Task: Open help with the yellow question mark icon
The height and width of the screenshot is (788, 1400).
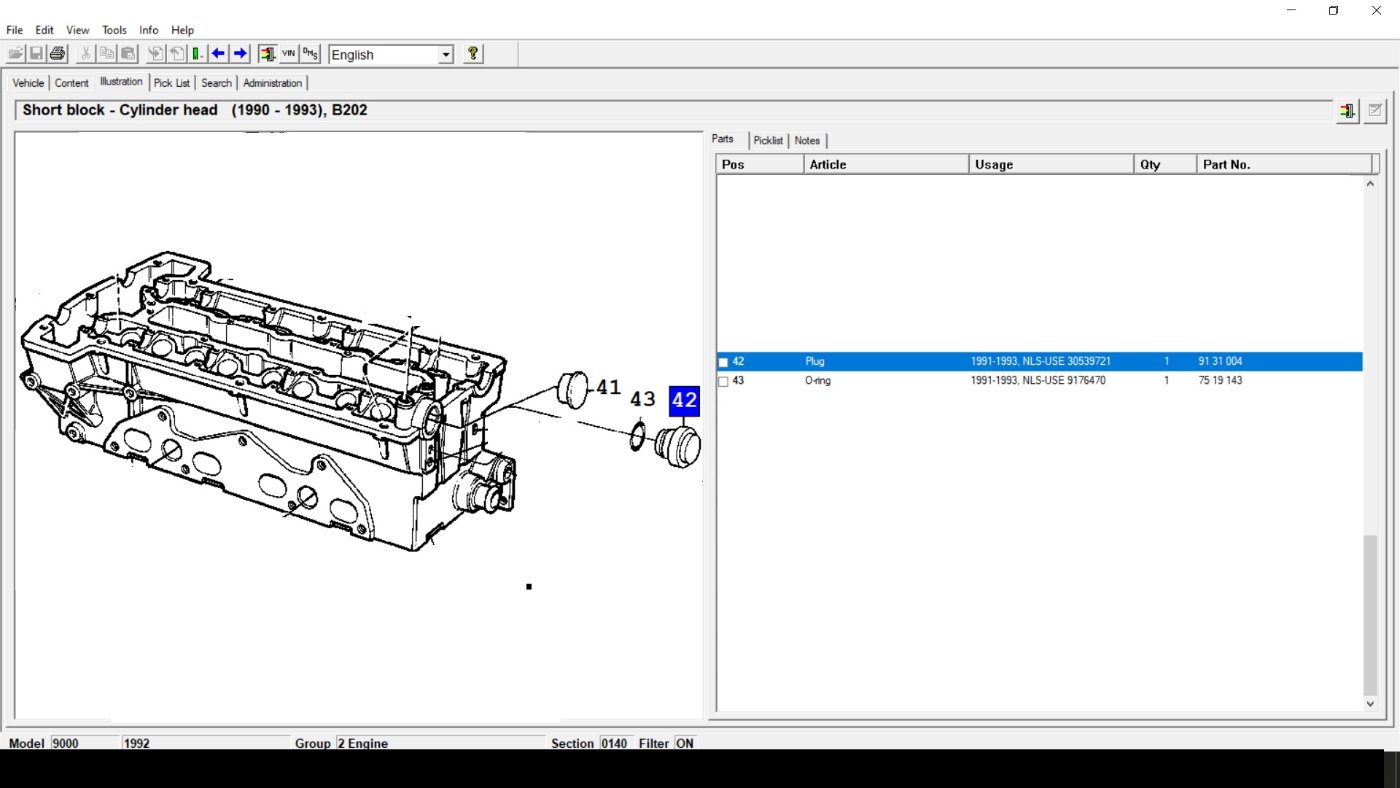Action: (474, 54)
